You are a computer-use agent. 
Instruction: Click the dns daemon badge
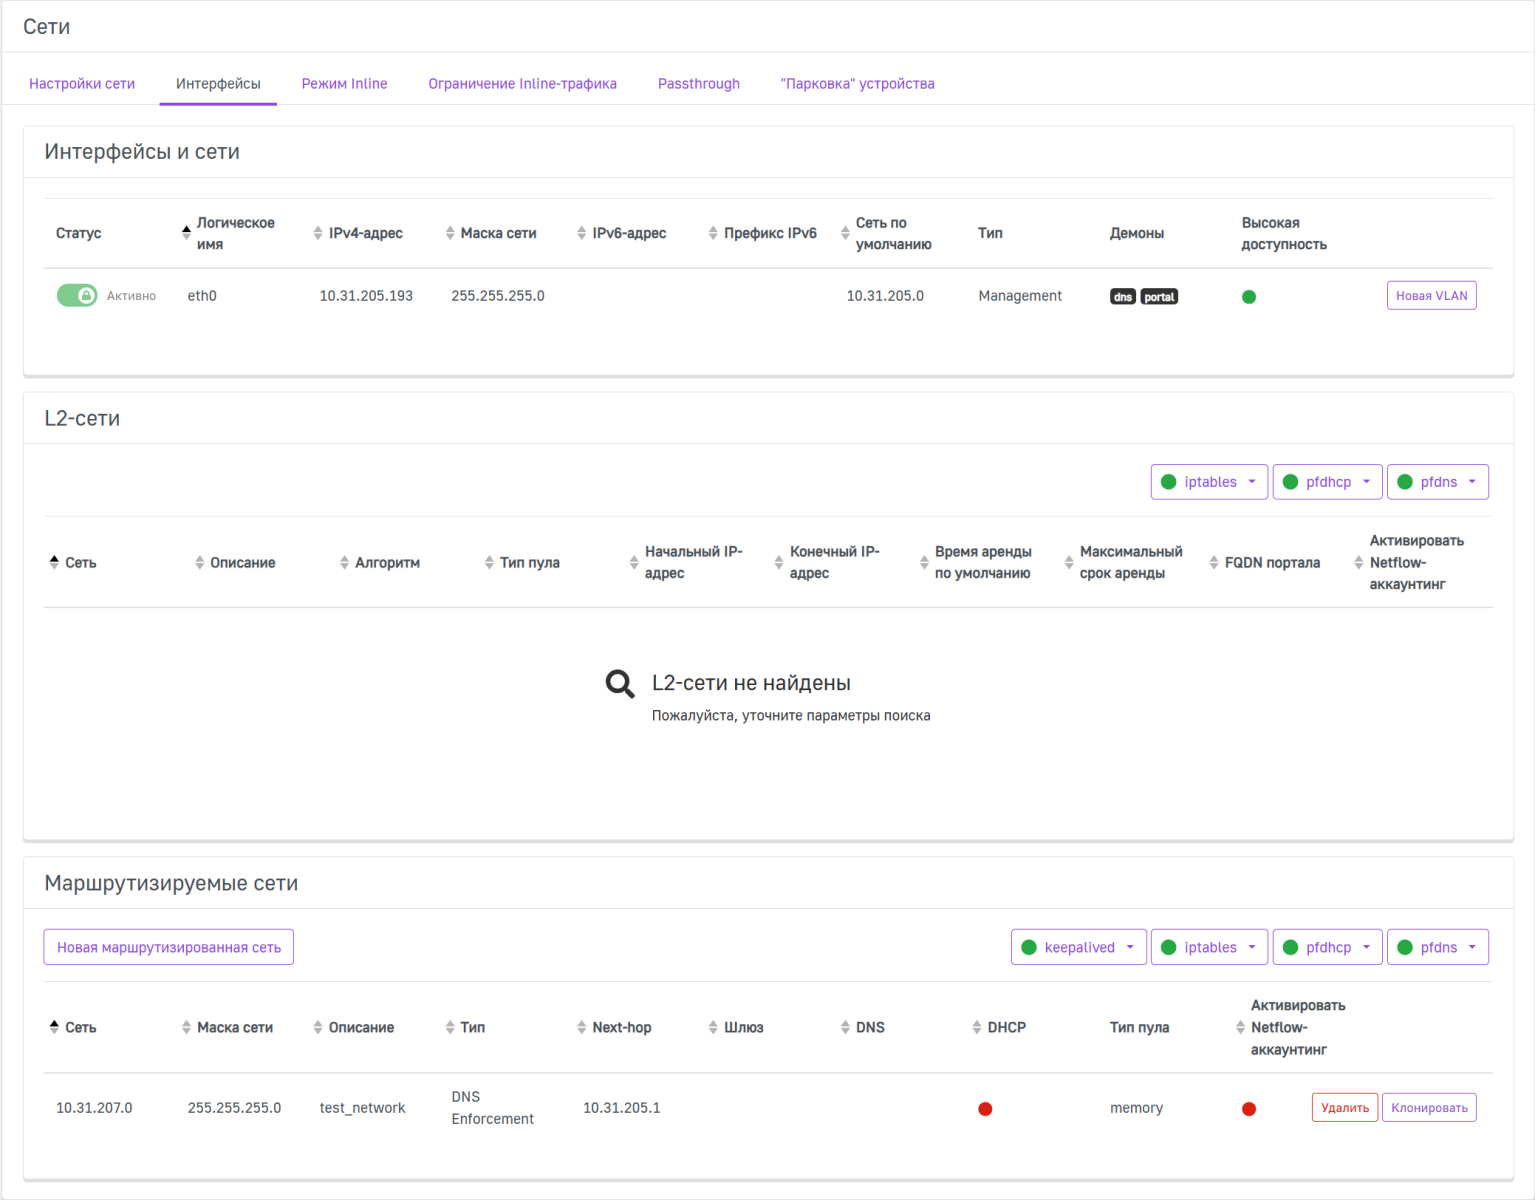[1122, 297]
